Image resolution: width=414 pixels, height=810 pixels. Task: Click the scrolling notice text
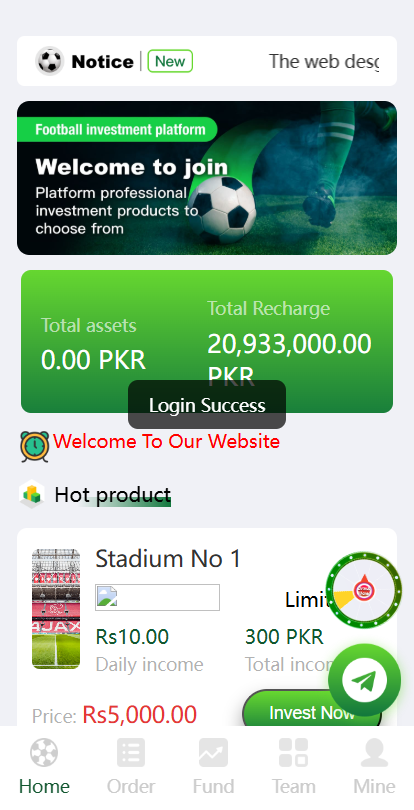pos(324,61)
